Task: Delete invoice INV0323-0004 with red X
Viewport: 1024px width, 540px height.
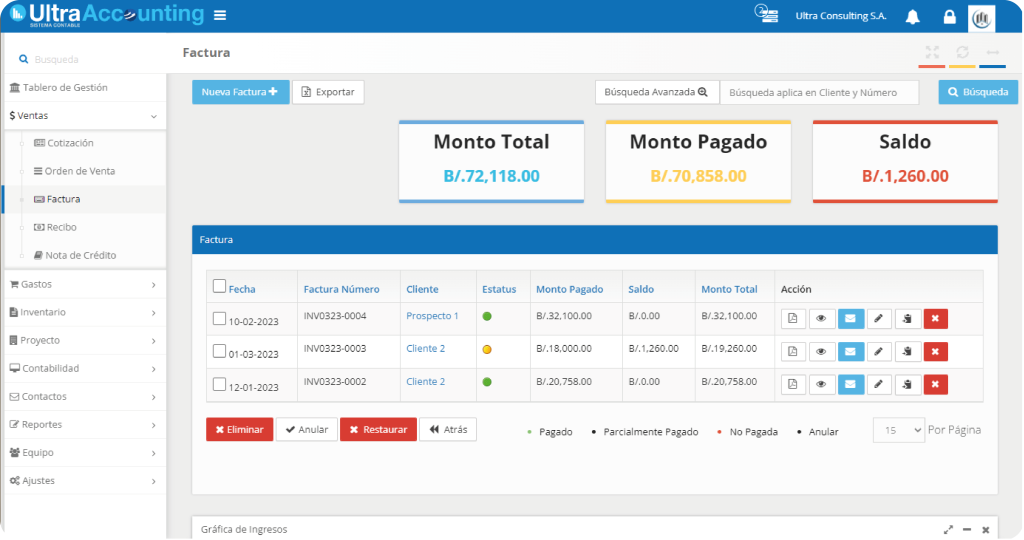Action: coord(935,319)
